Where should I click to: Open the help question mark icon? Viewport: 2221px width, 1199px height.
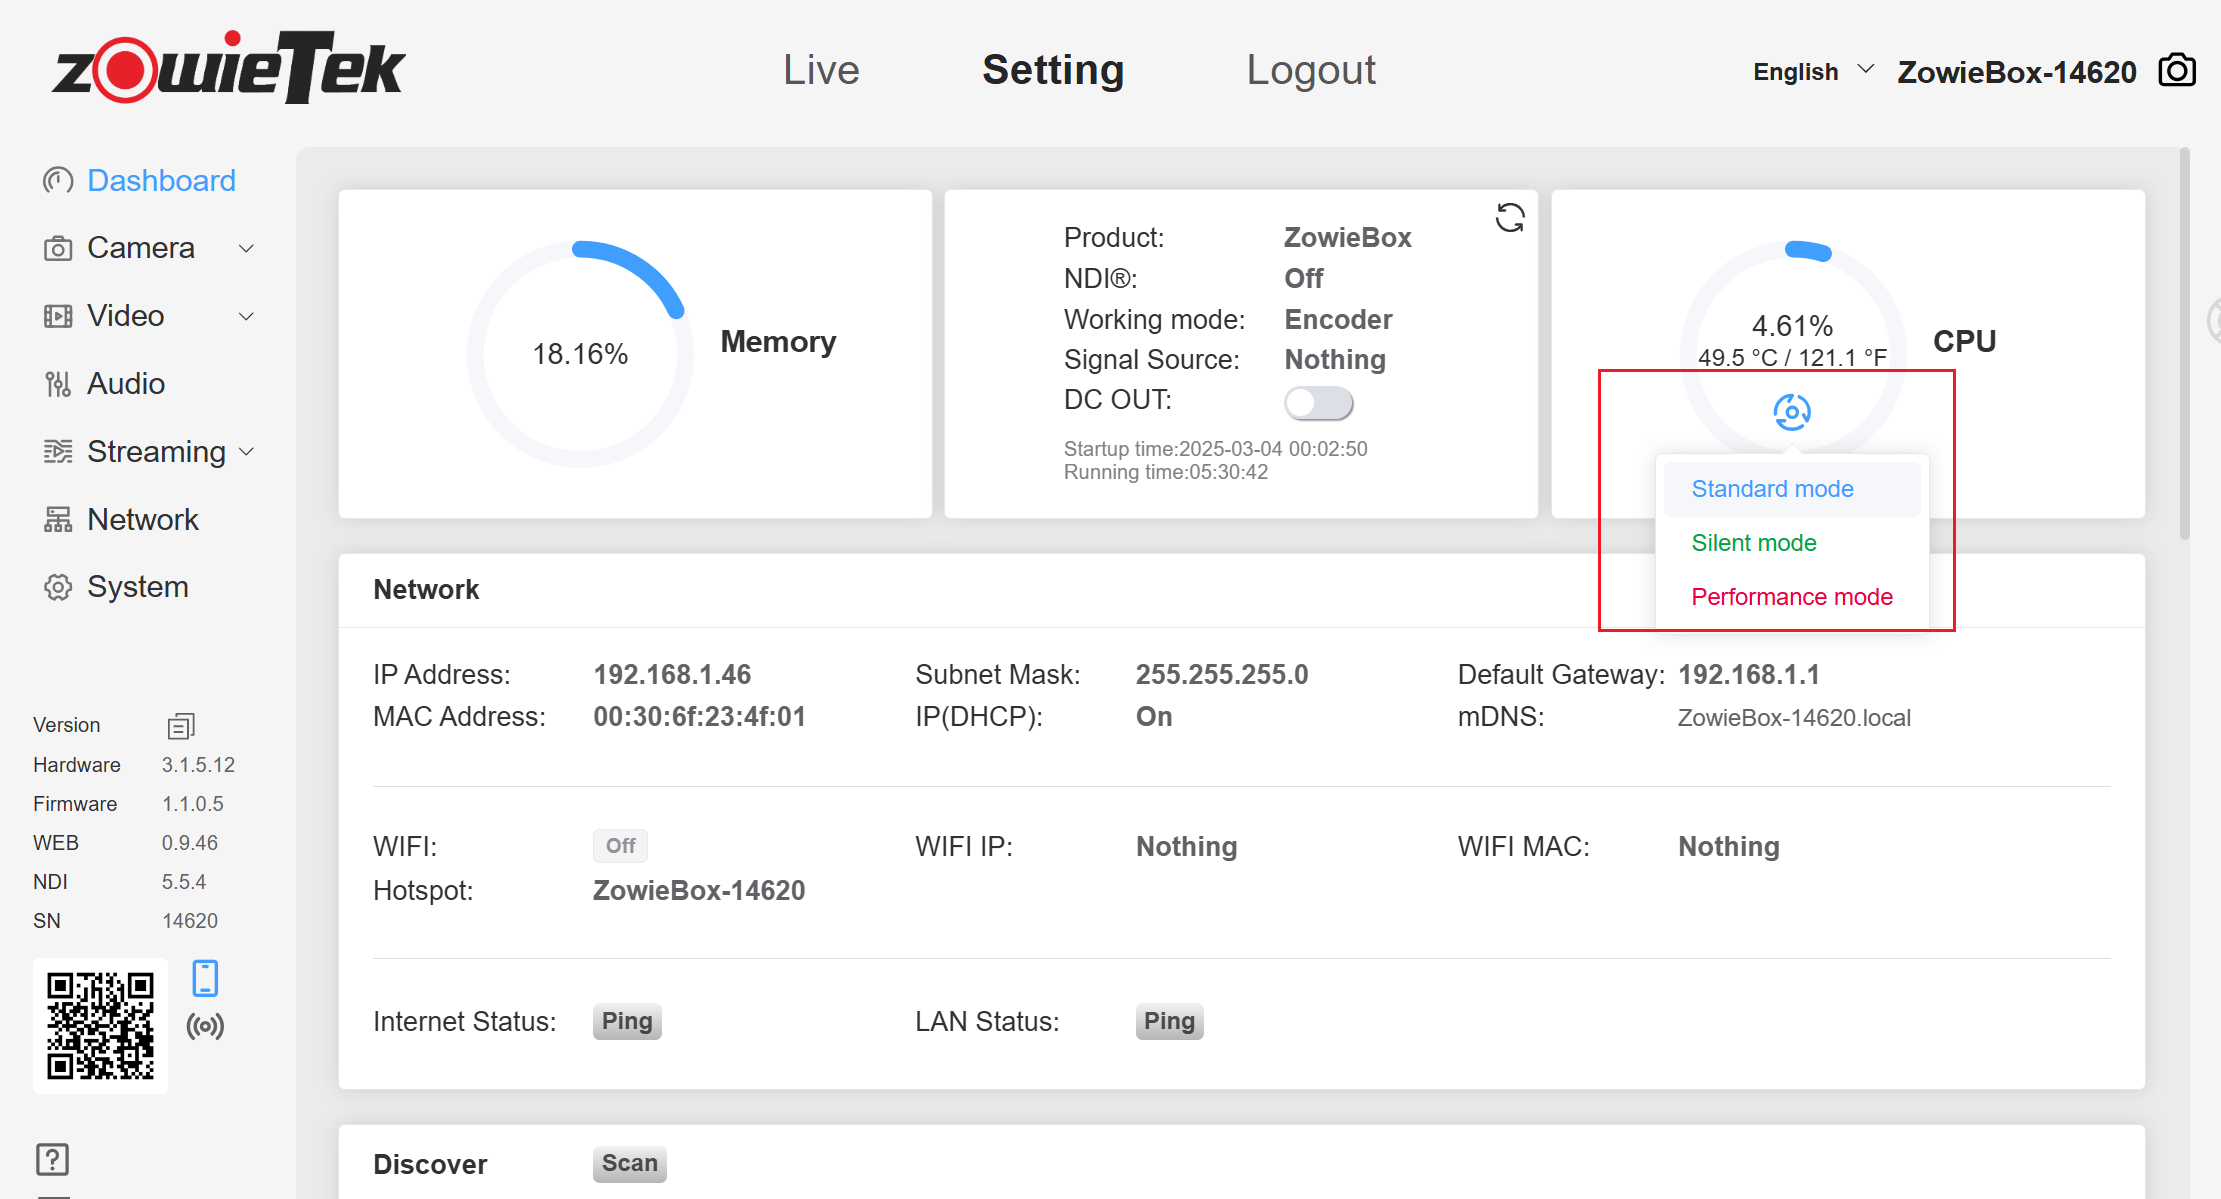(52, 1159)
